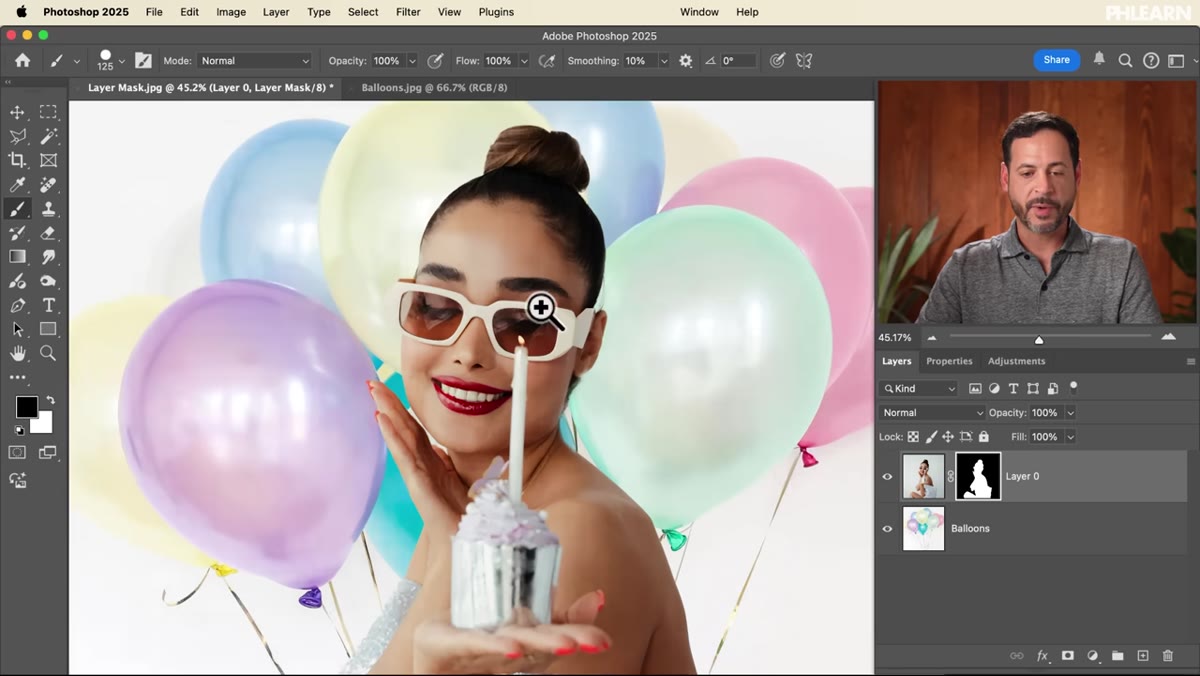Open the brush Mode dropdown
Image resolution: width=1200 pixels, height=676 pixels.
pos(255,61)
